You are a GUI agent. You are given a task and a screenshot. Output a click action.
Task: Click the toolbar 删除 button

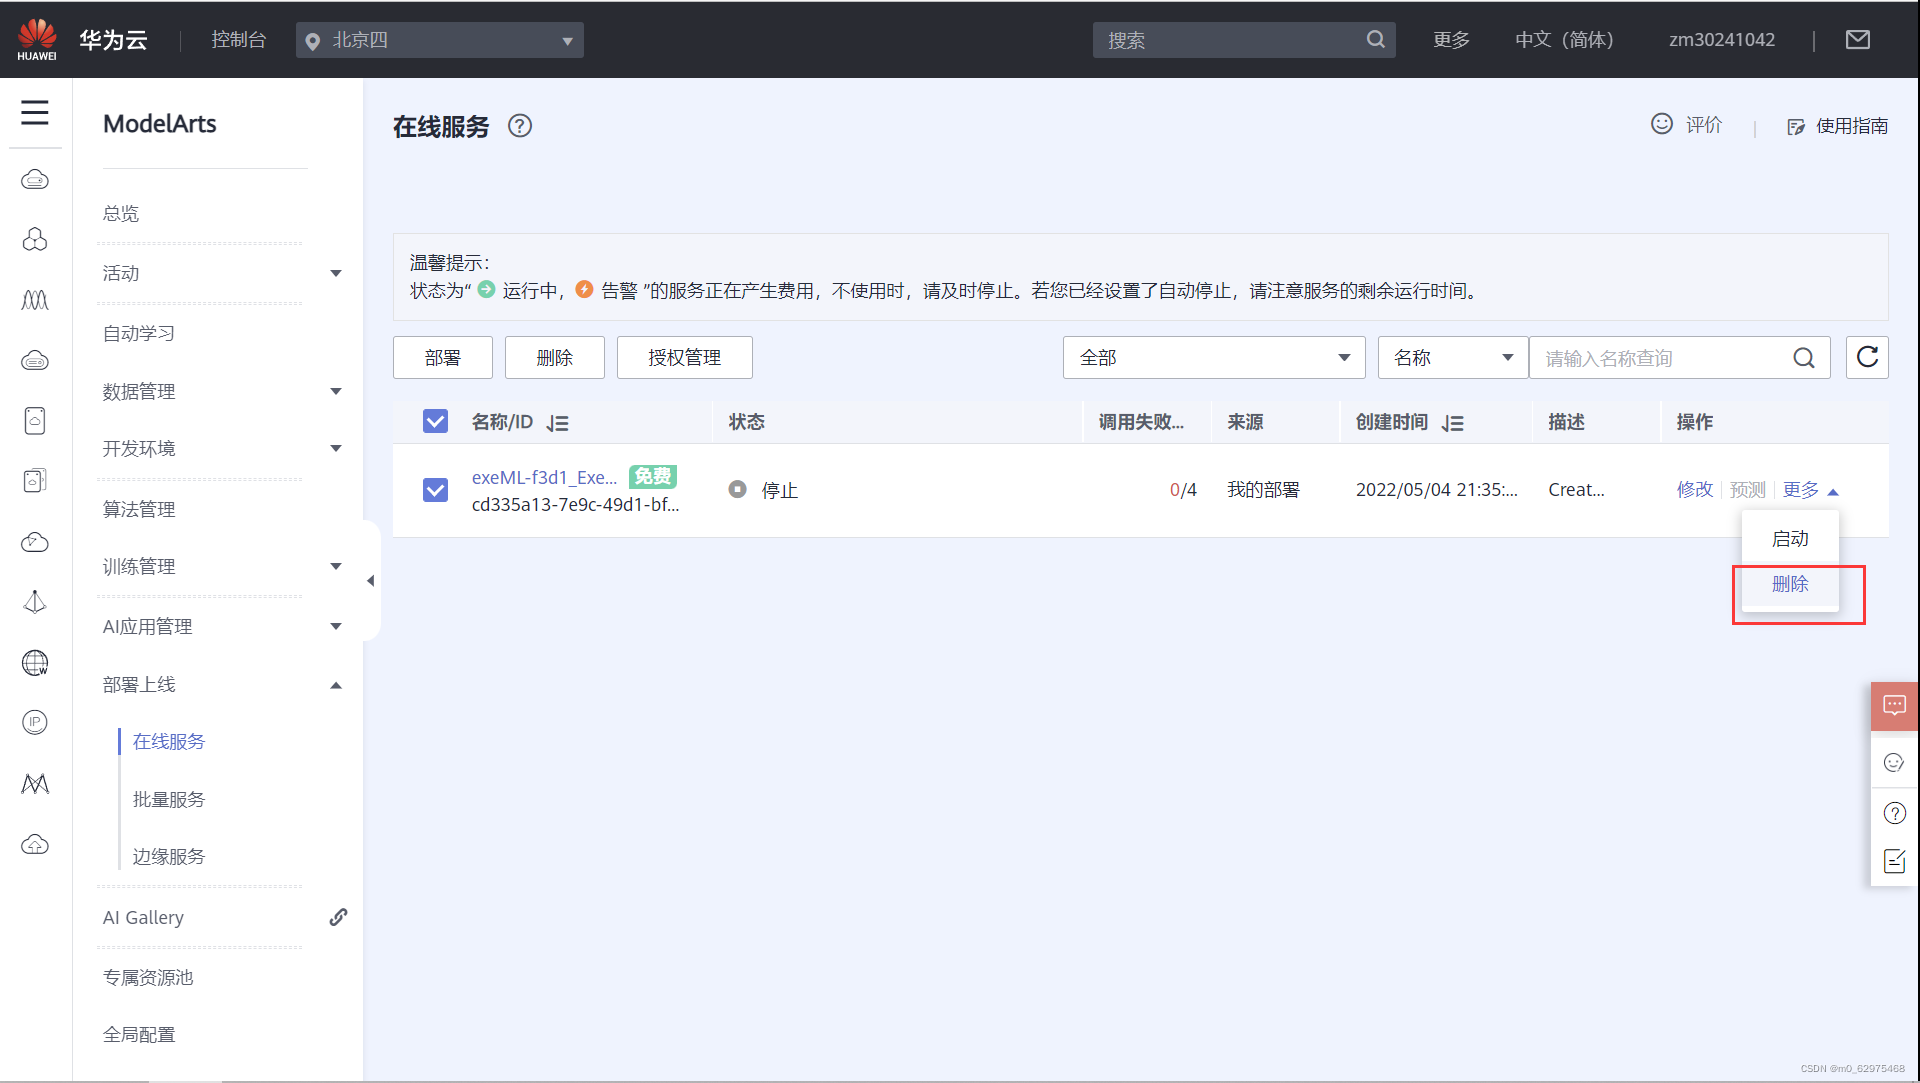[x=555, y=357]
